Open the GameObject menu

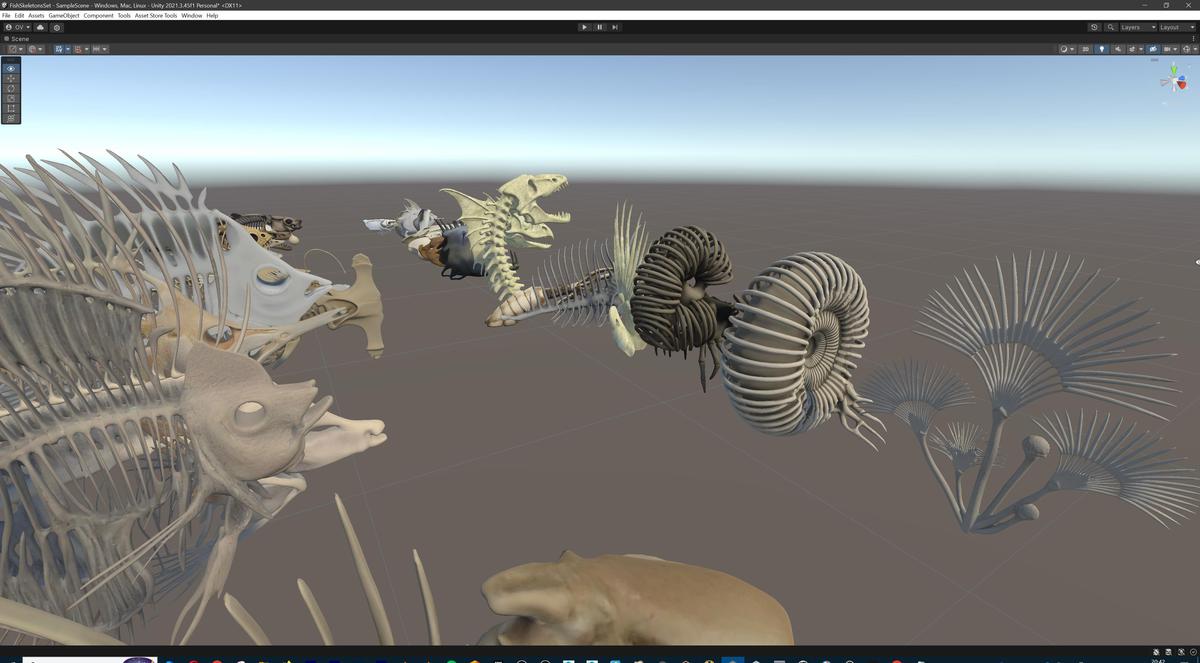63,15
